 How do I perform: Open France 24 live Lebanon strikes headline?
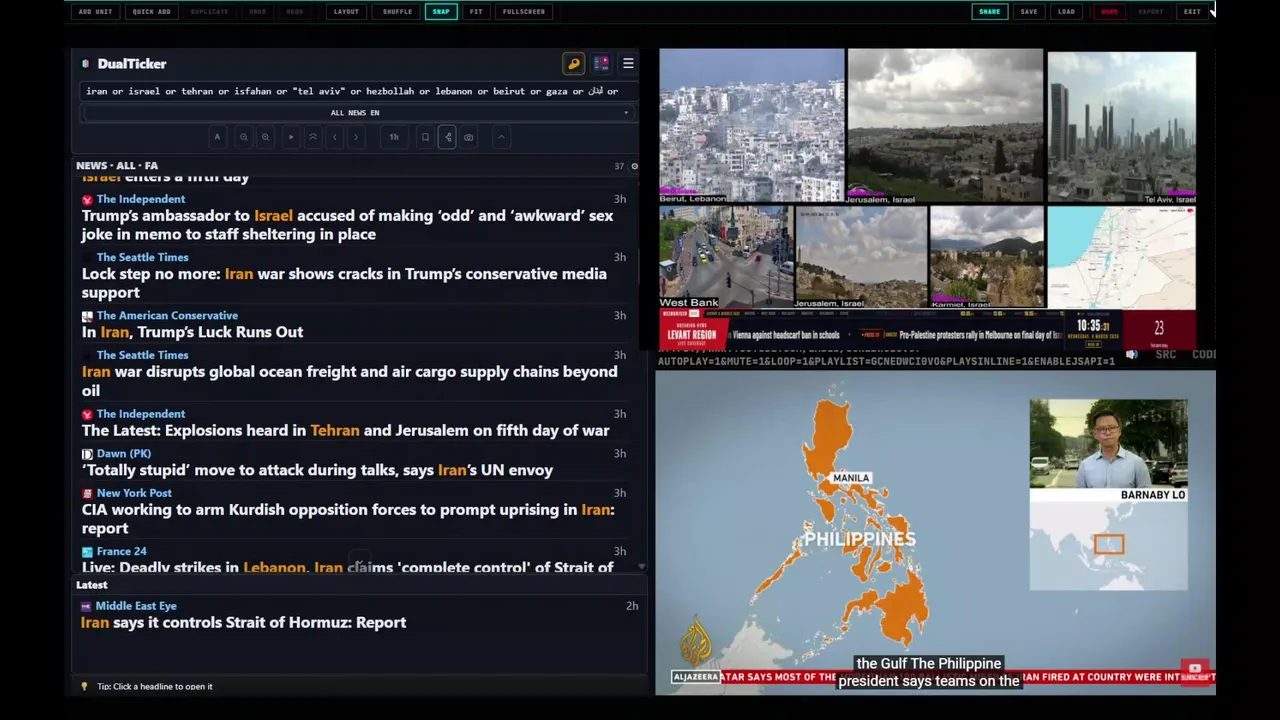(x=347, y=567)
